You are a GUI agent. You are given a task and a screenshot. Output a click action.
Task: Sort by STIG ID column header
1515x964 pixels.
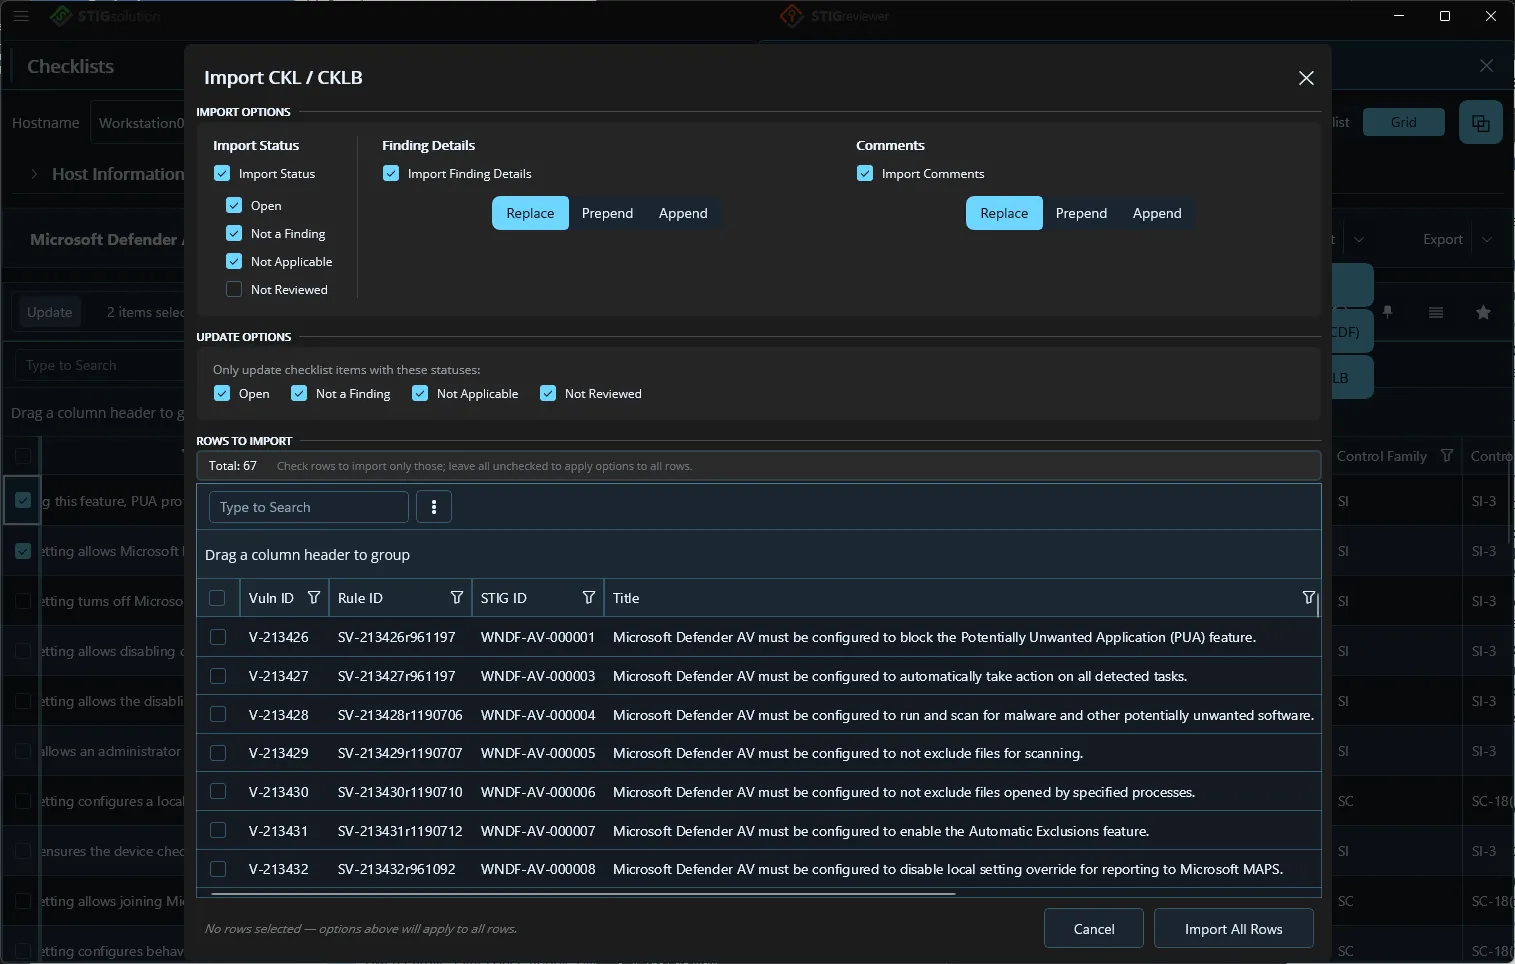(x=503, y=598)
